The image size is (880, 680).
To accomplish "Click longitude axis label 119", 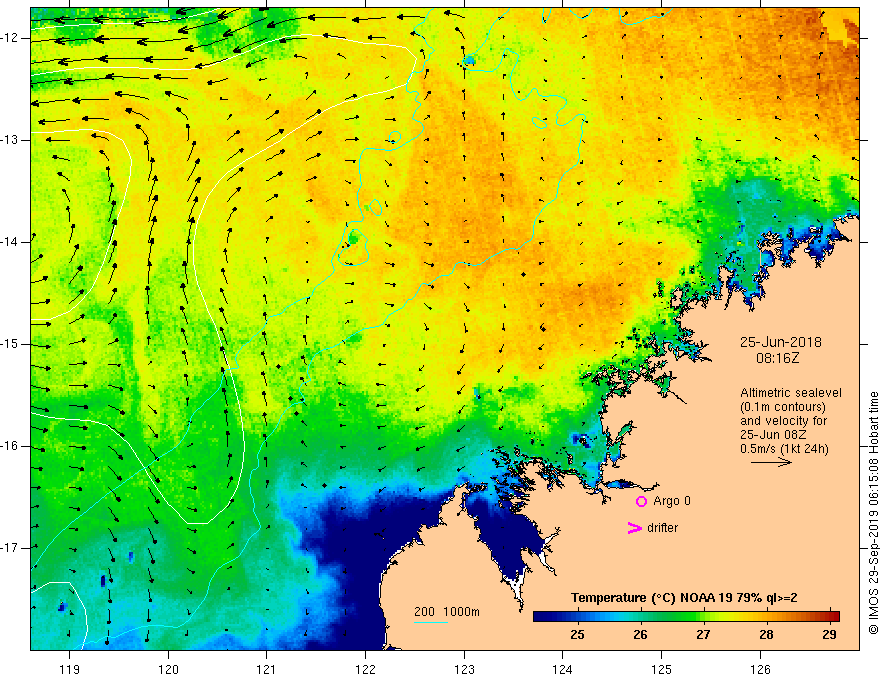I will pyautogui.click(x=70, y=669).
